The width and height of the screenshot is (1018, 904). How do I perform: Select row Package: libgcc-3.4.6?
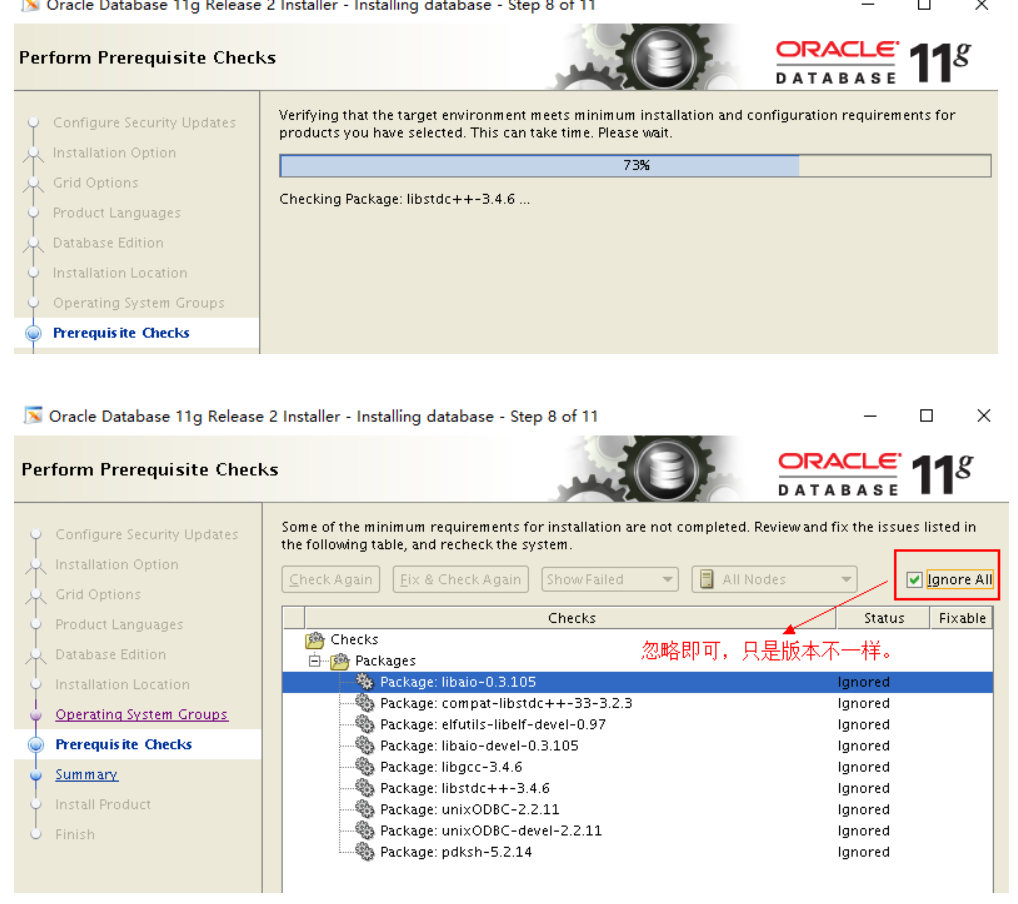(638, 767)
